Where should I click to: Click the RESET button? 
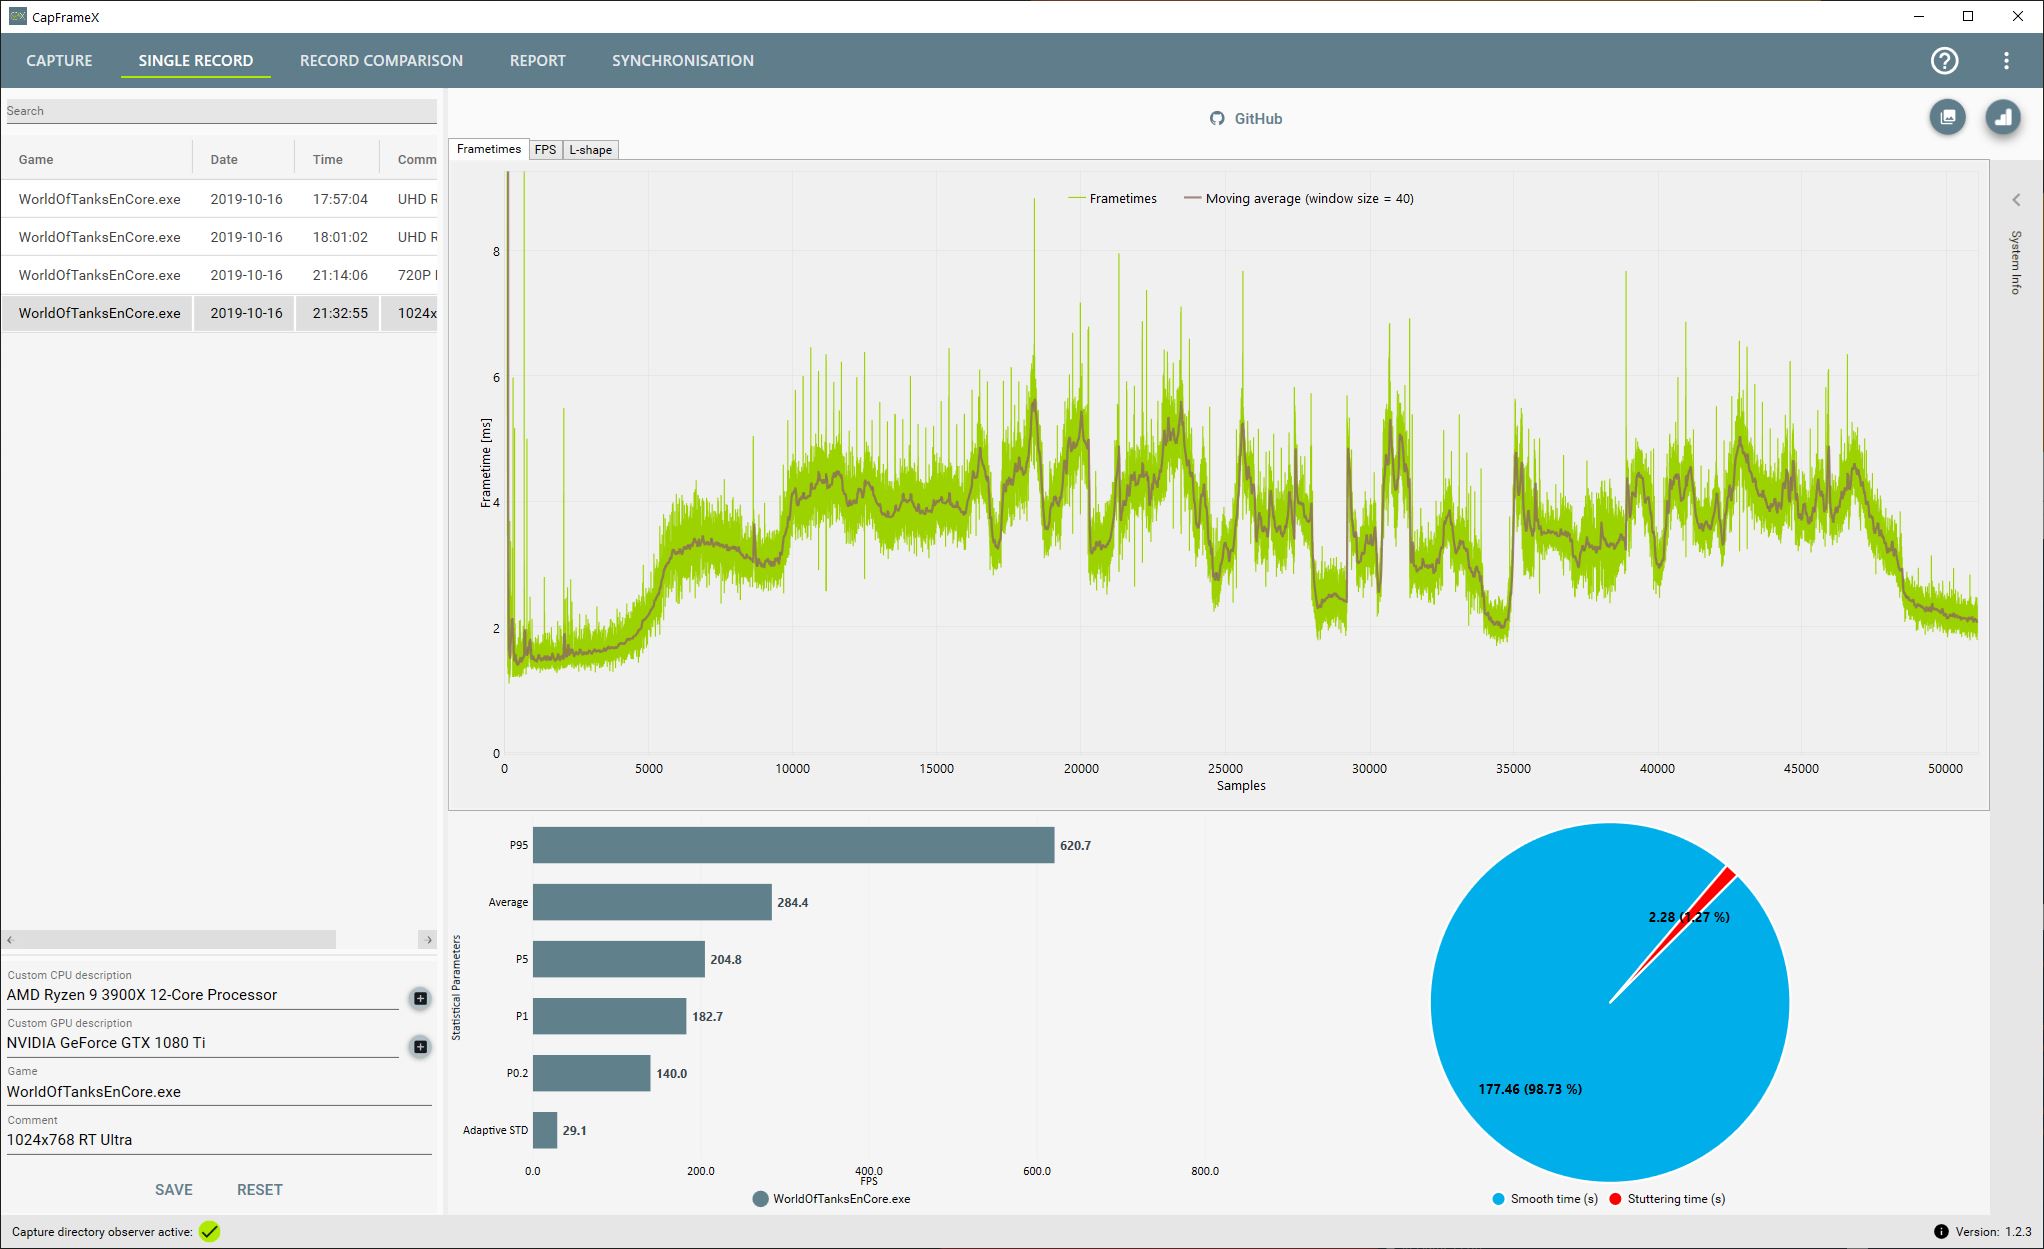tap(259, 1190)
